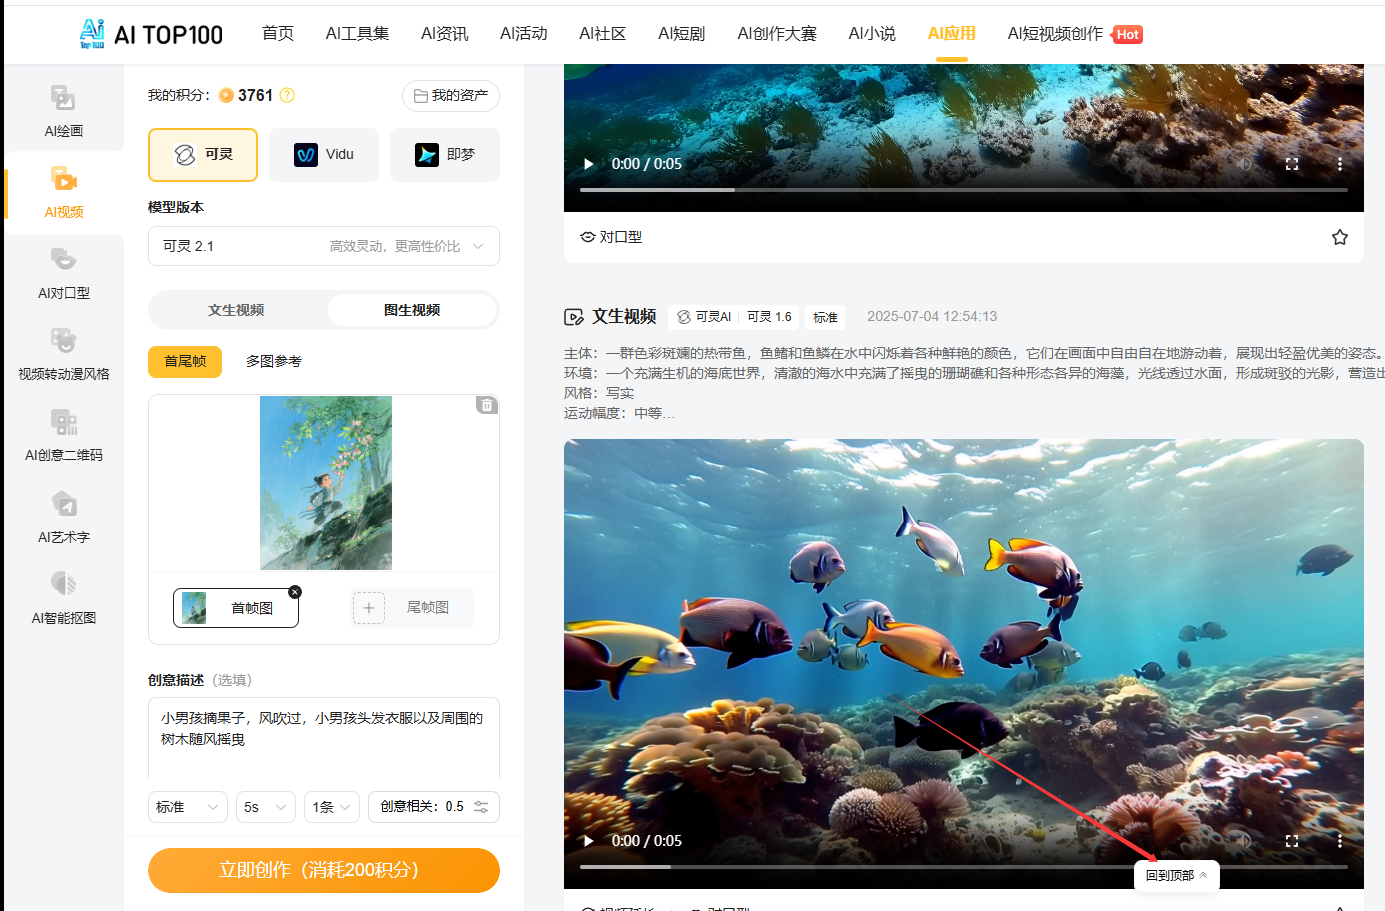Click 立即创作 generate button
This screenshot has height=911, width=1385.
pyautogui.click(x=324, y=870)
